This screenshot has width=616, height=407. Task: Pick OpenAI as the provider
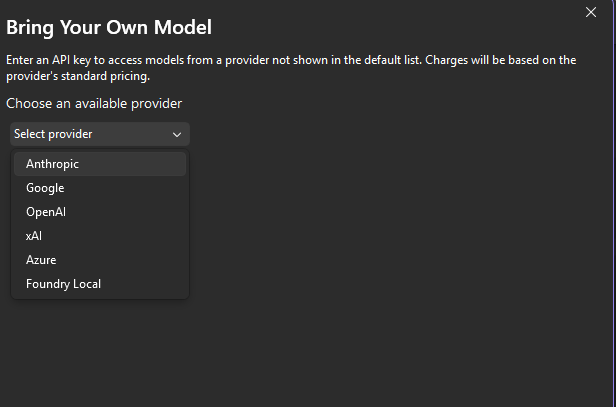pyautogui.click(x=100, y=212)
